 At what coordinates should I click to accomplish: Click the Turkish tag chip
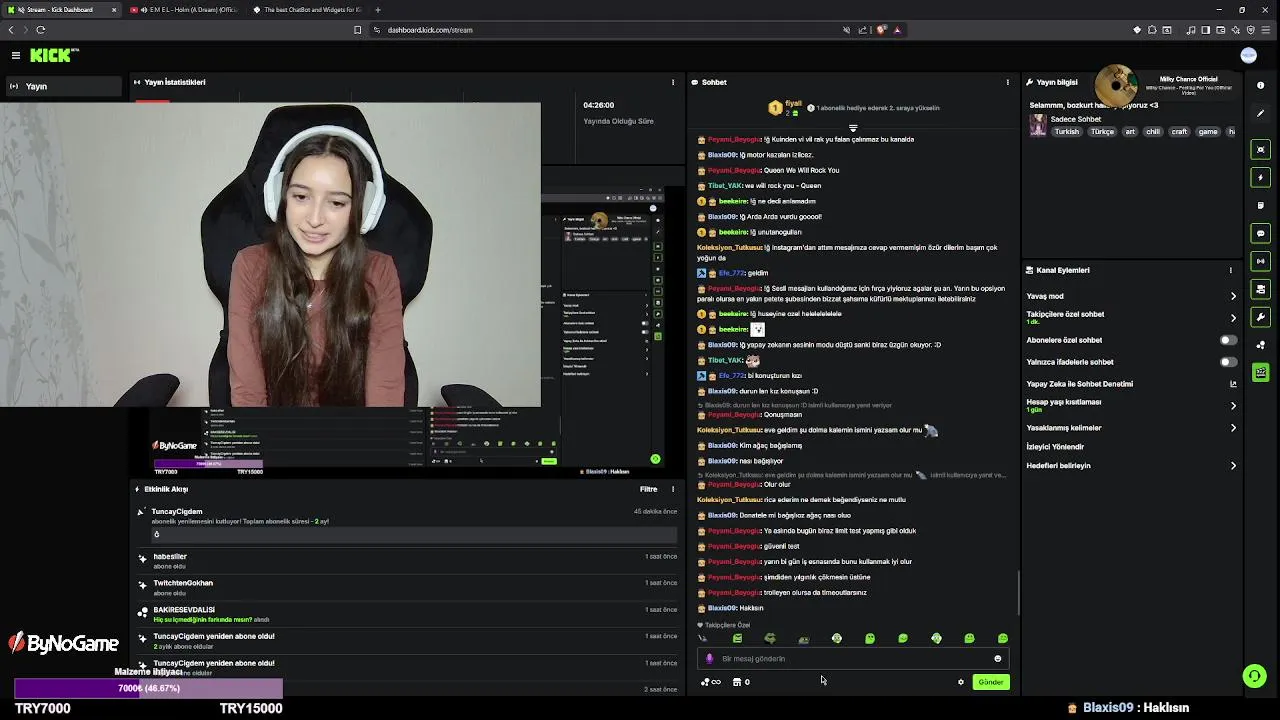tap(1067, 132)
